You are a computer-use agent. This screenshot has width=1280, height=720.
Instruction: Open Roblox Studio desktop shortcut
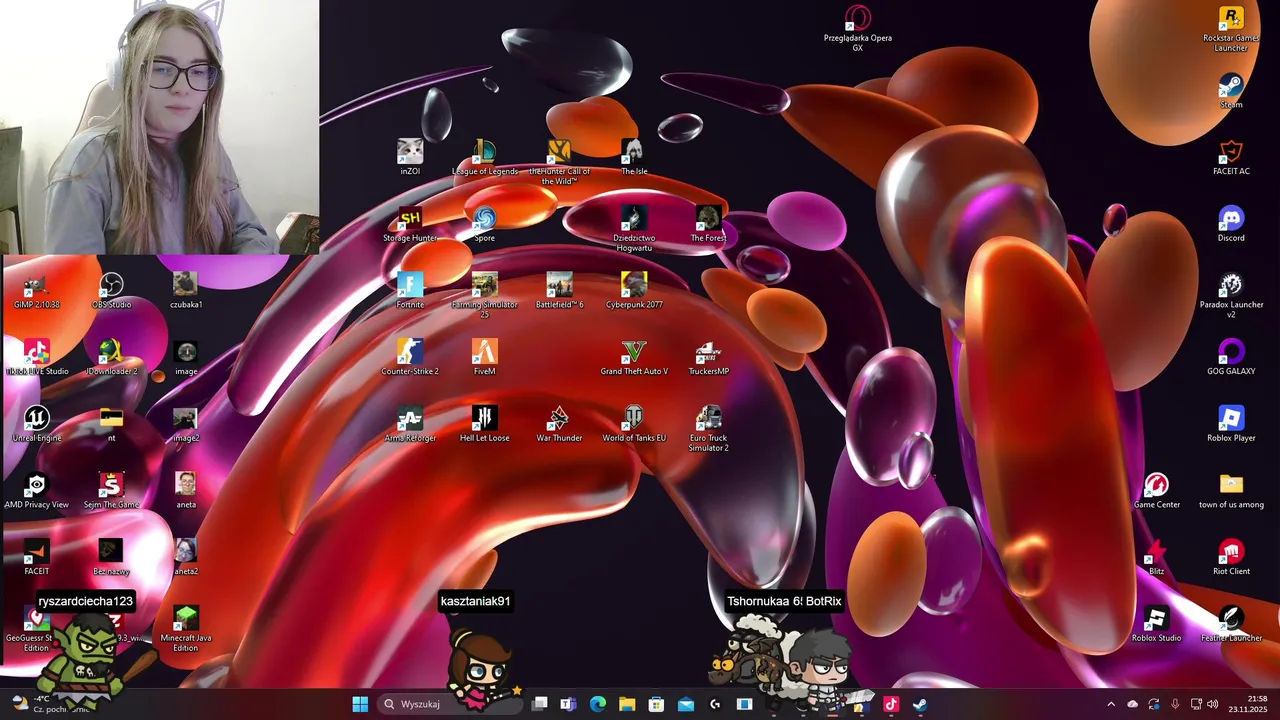click(1157, 625)
